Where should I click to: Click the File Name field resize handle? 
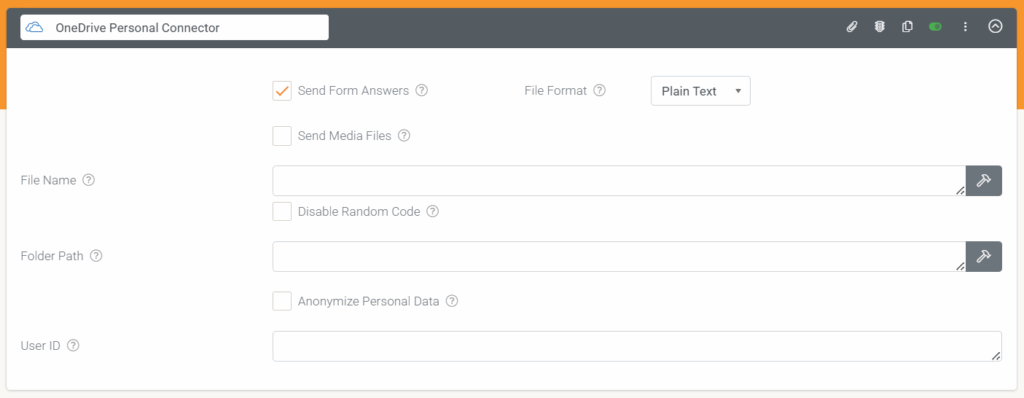click(960, 190)
